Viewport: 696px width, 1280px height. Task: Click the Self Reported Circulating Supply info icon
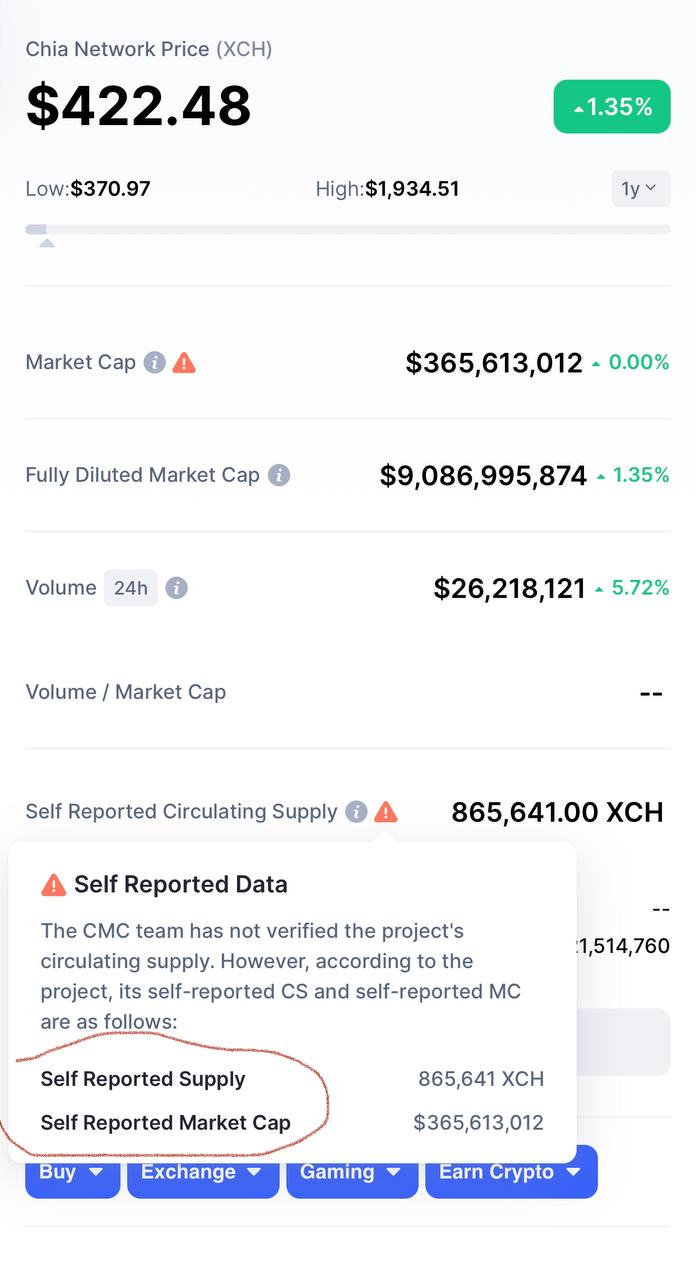point(356,811)
